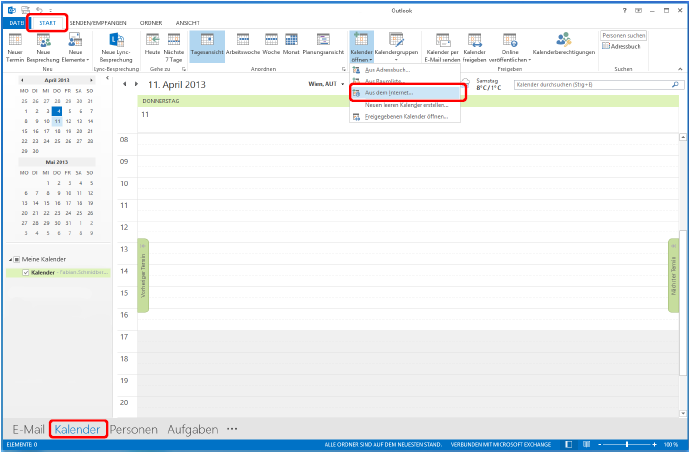Go to next day arrow

pyautogui.click(x=136, y=84)
